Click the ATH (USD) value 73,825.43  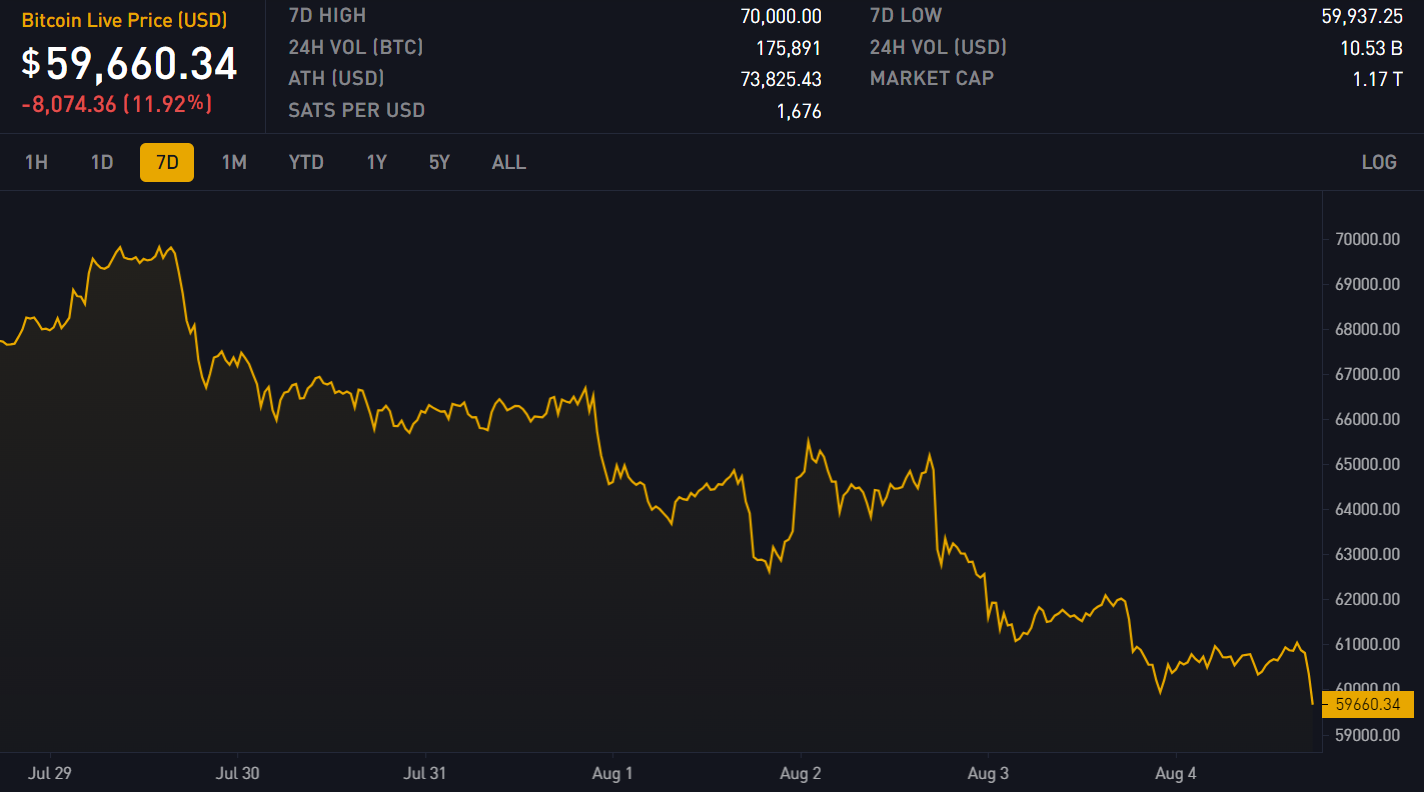tap(780, 79)
